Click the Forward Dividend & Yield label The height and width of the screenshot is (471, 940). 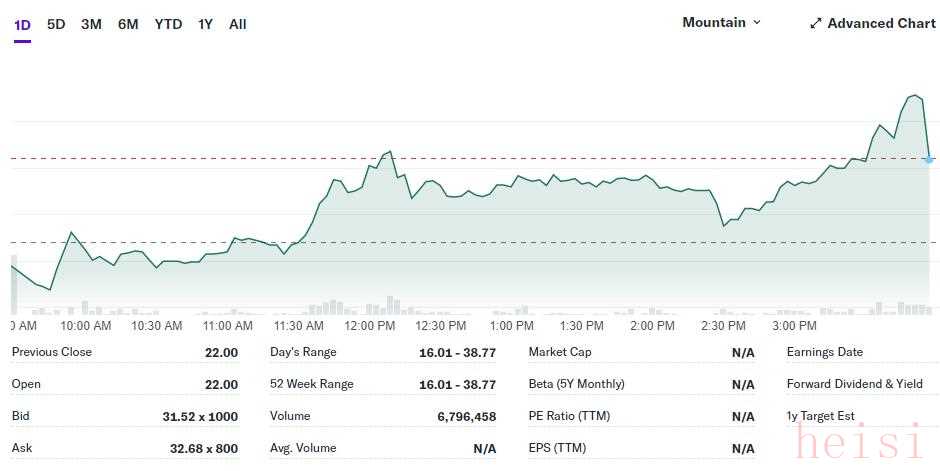click(854, 384)
